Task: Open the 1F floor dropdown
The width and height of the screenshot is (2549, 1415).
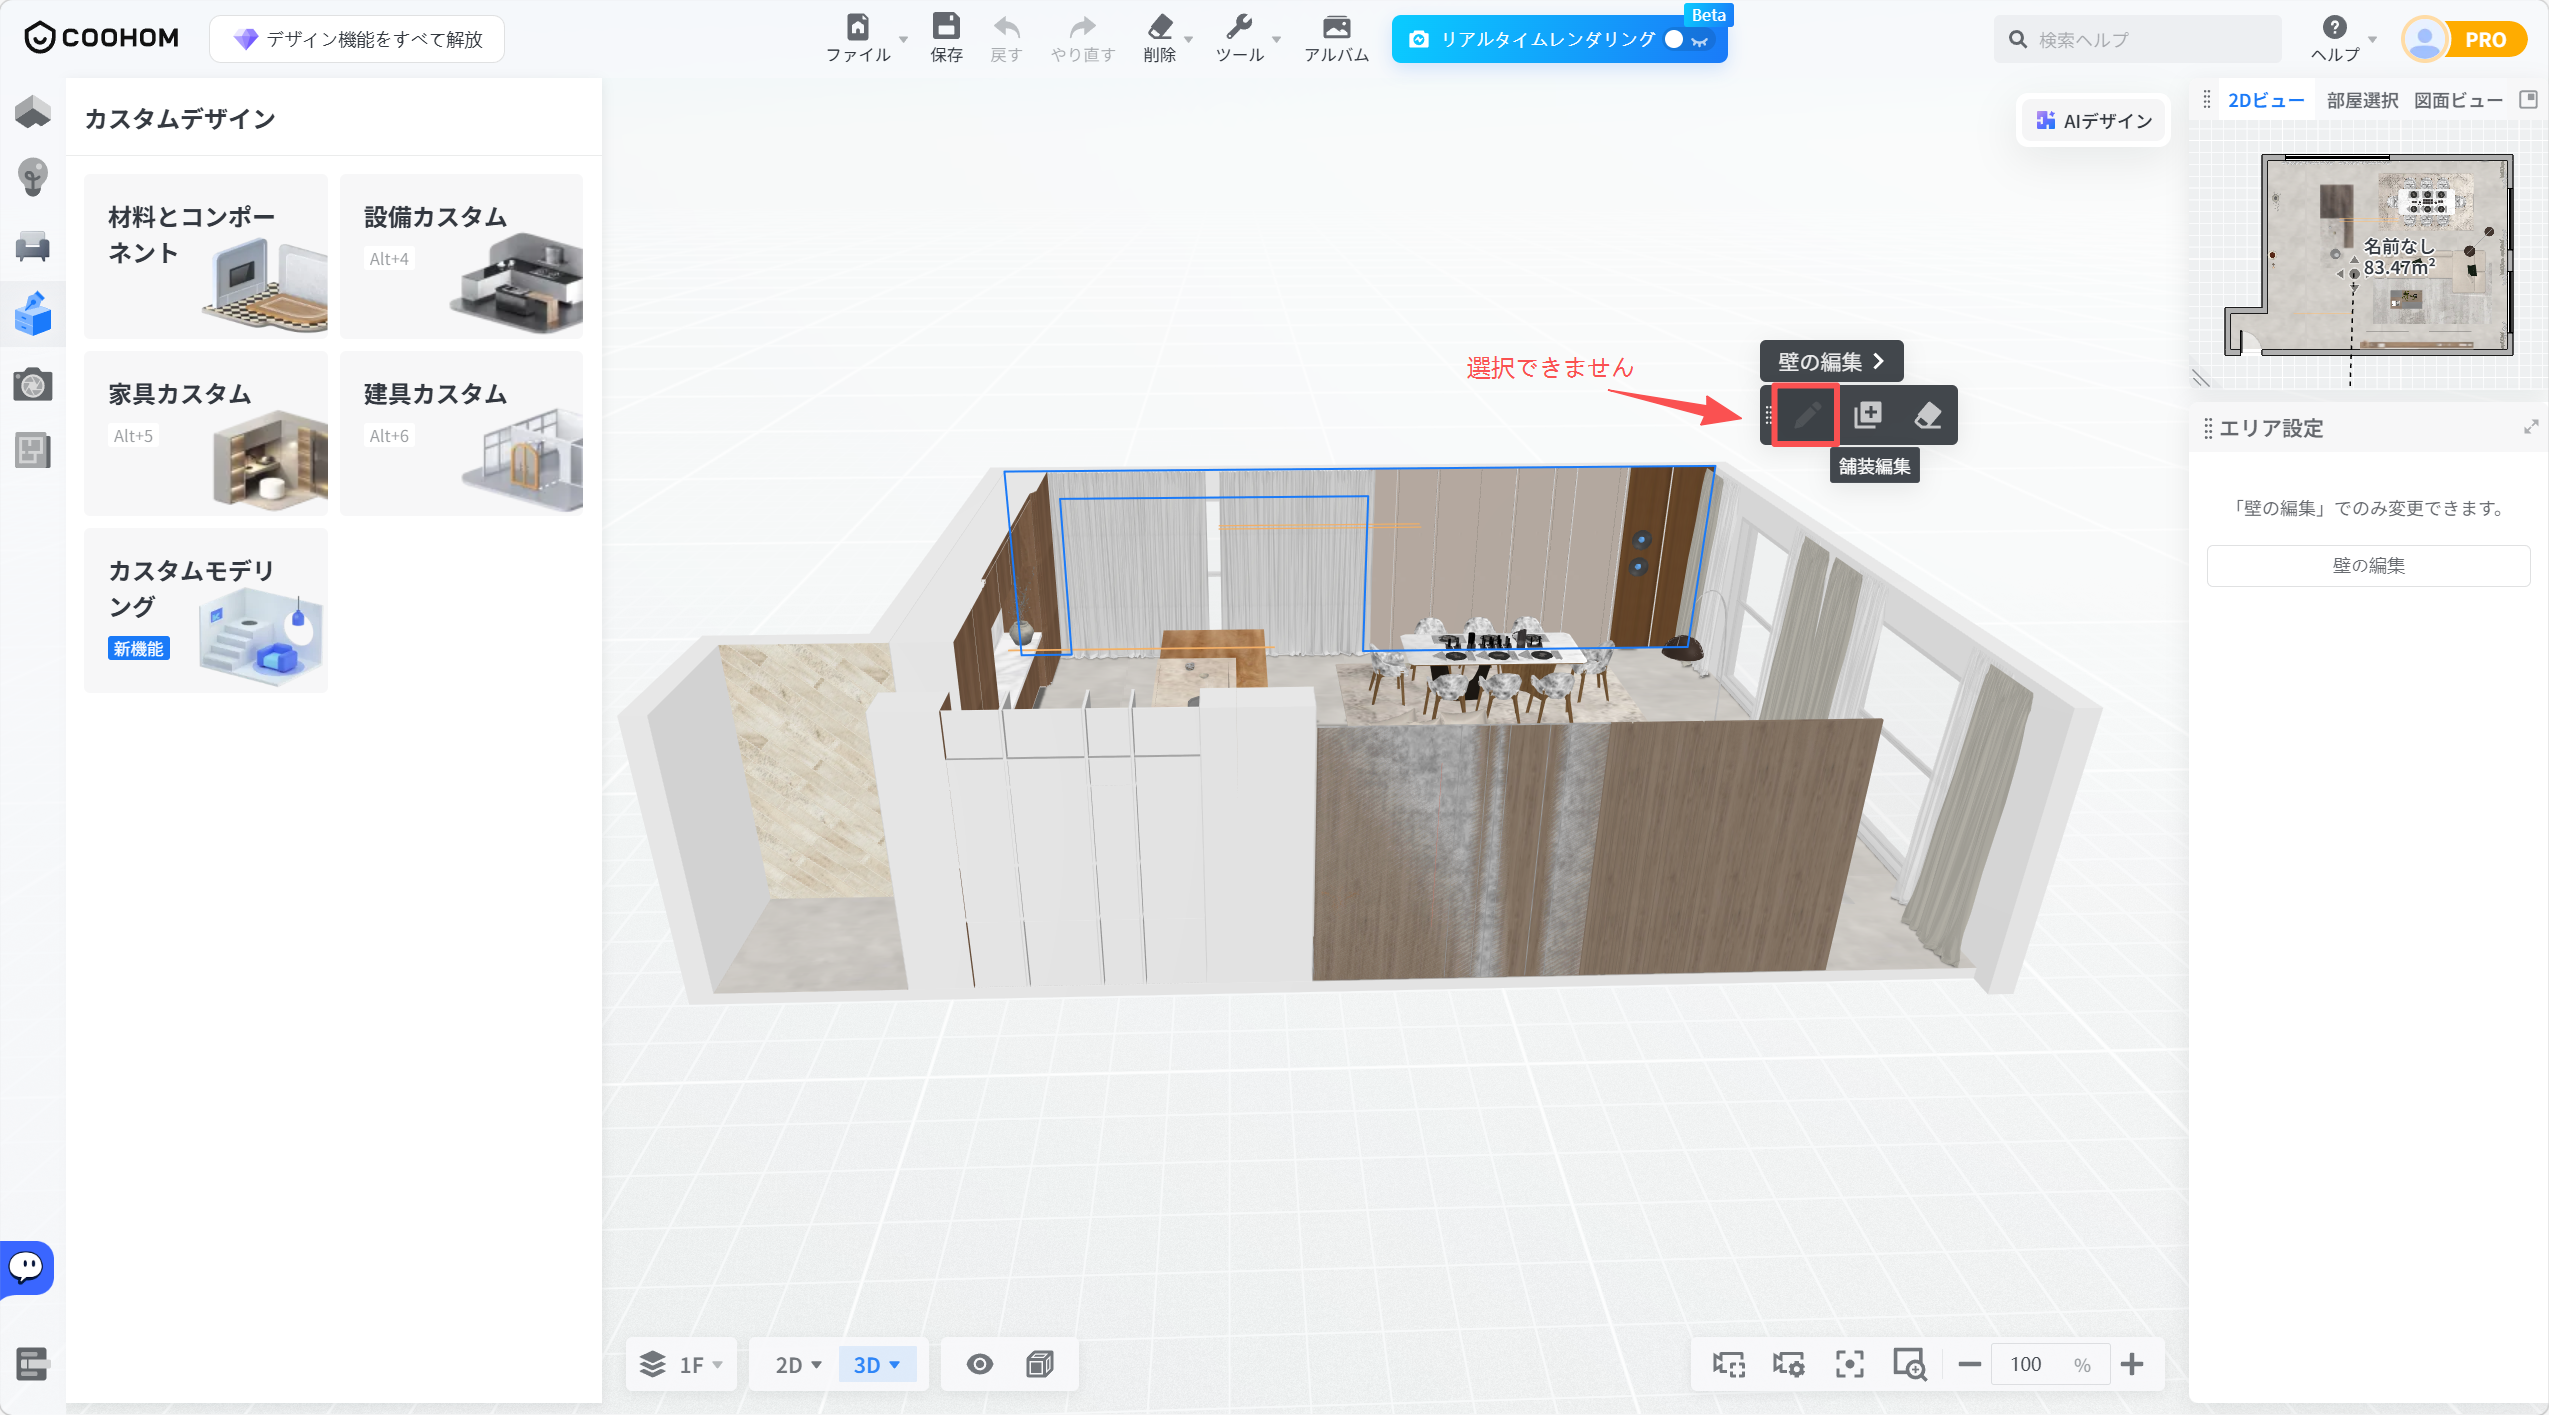Action: 682,1364
